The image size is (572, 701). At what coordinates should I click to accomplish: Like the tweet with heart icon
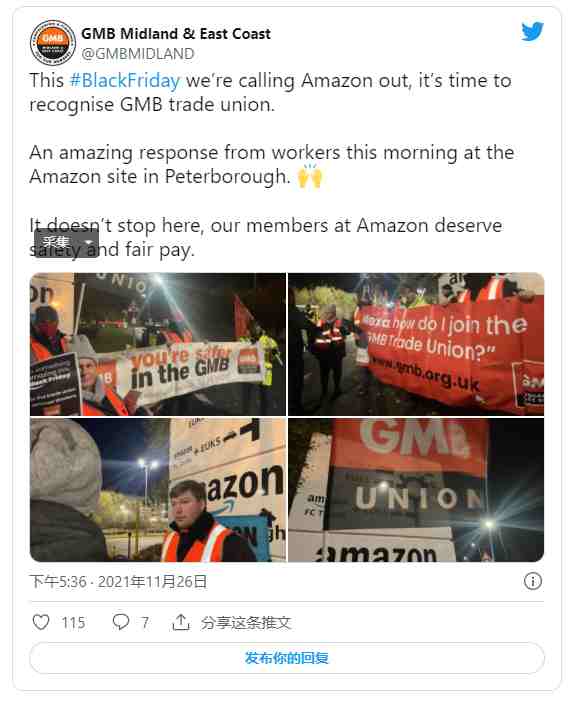tap(41, 622)
